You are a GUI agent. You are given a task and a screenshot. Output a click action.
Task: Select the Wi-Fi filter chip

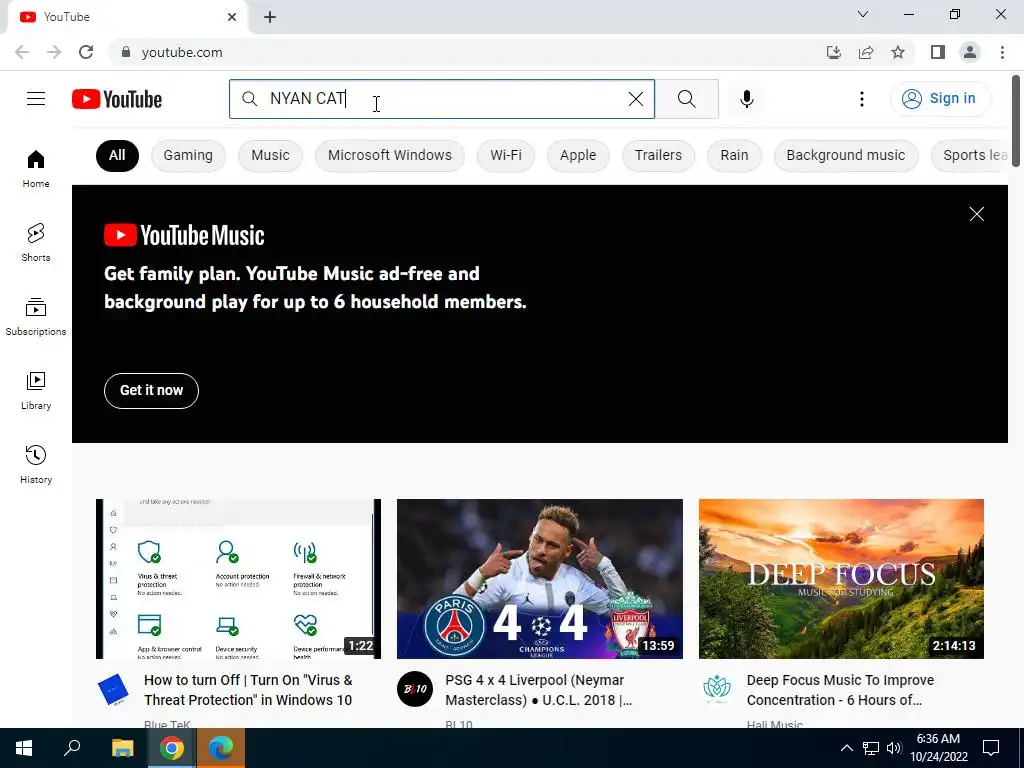pyautogui.click(x=506, y=155)
